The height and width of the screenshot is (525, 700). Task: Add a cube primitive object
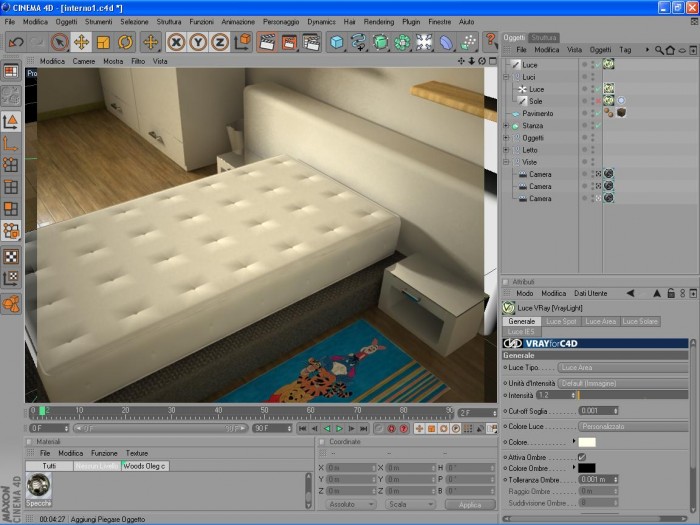(337, 42)
